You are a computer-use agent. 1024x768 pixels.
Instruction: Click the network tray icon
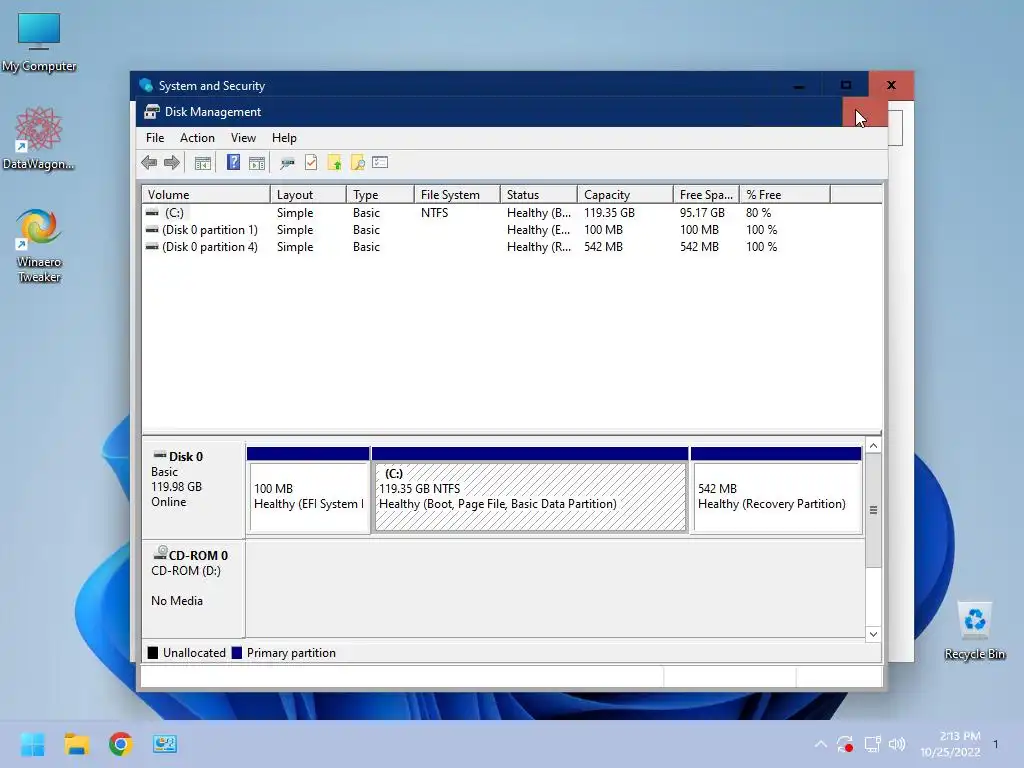click(x=872, y=744)
